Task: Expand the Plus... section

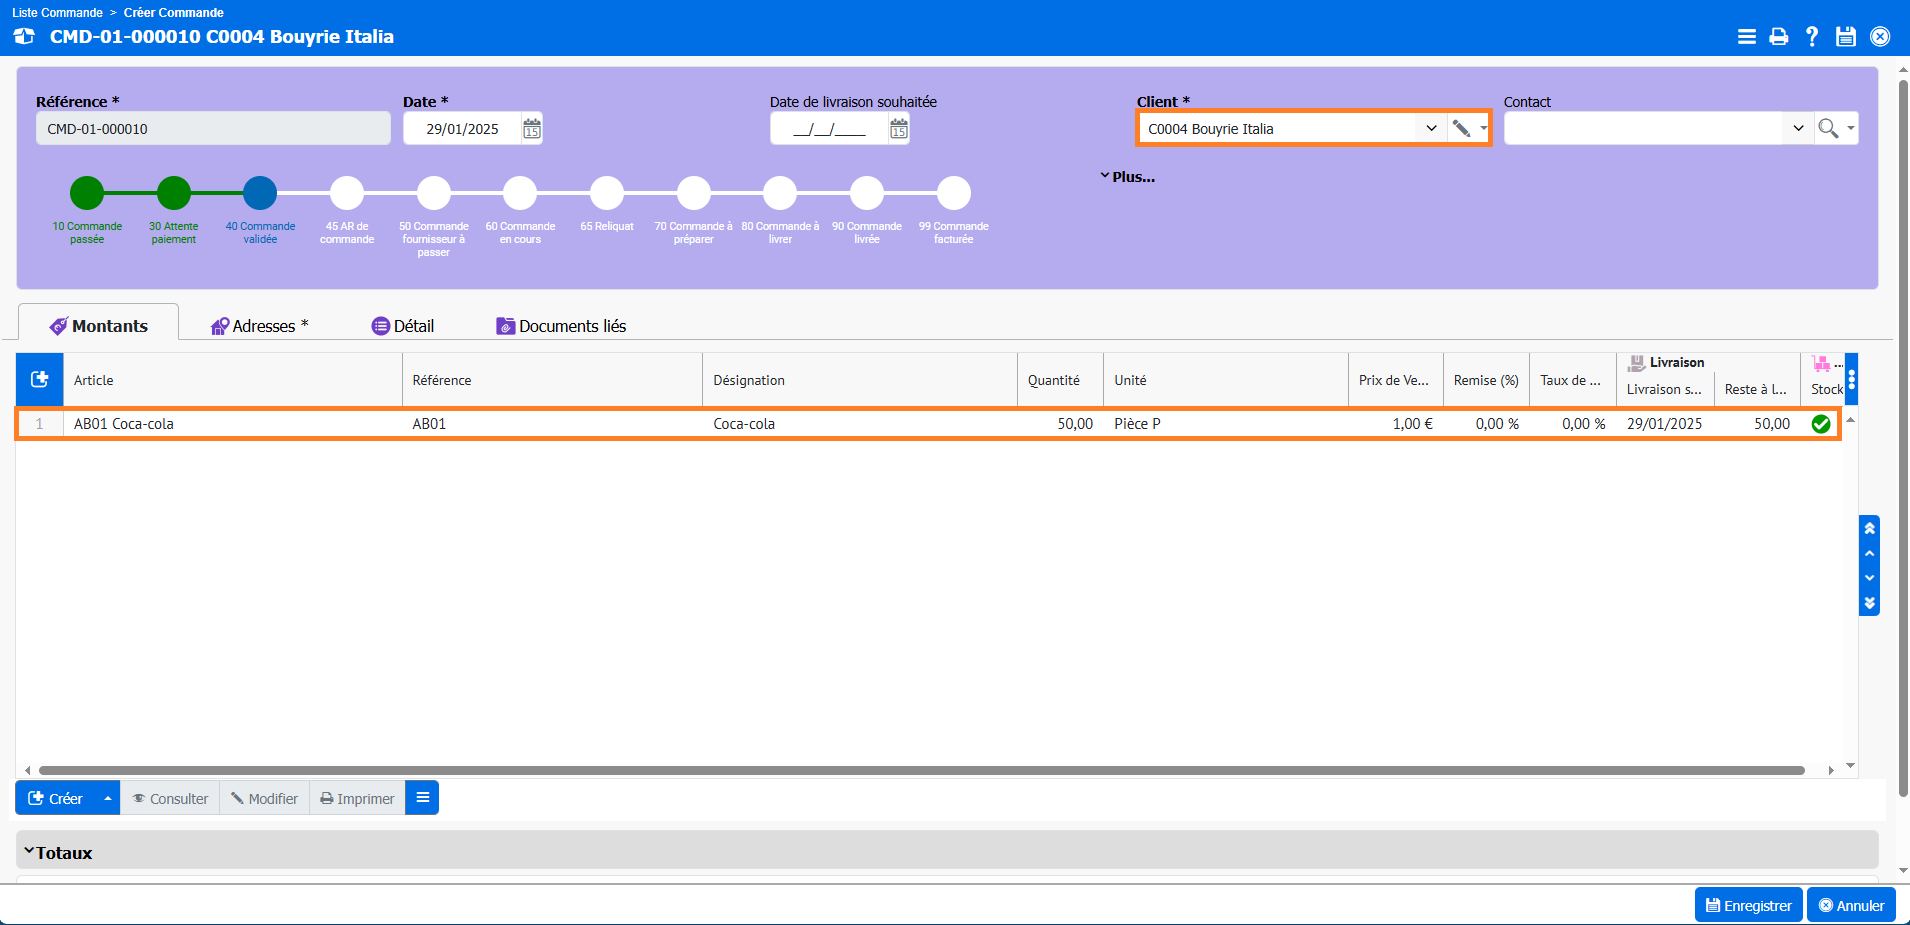Action: point(1127,177)
